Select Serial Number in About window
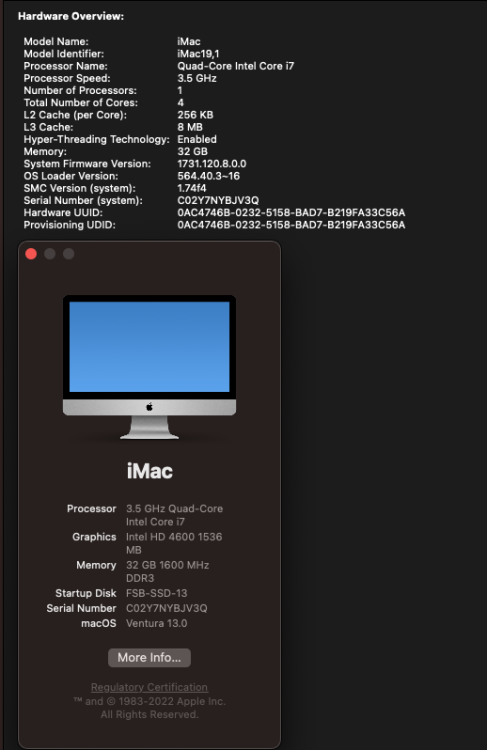This screenshot has height=750, width=487. coord(166,608)
